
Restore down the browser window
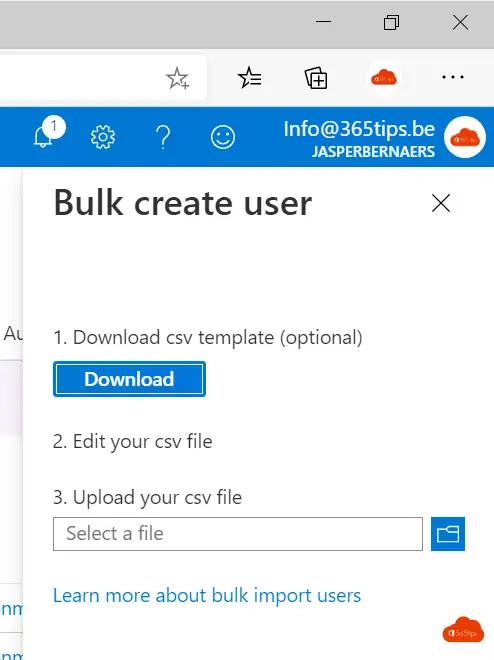(x=391, y=22)
